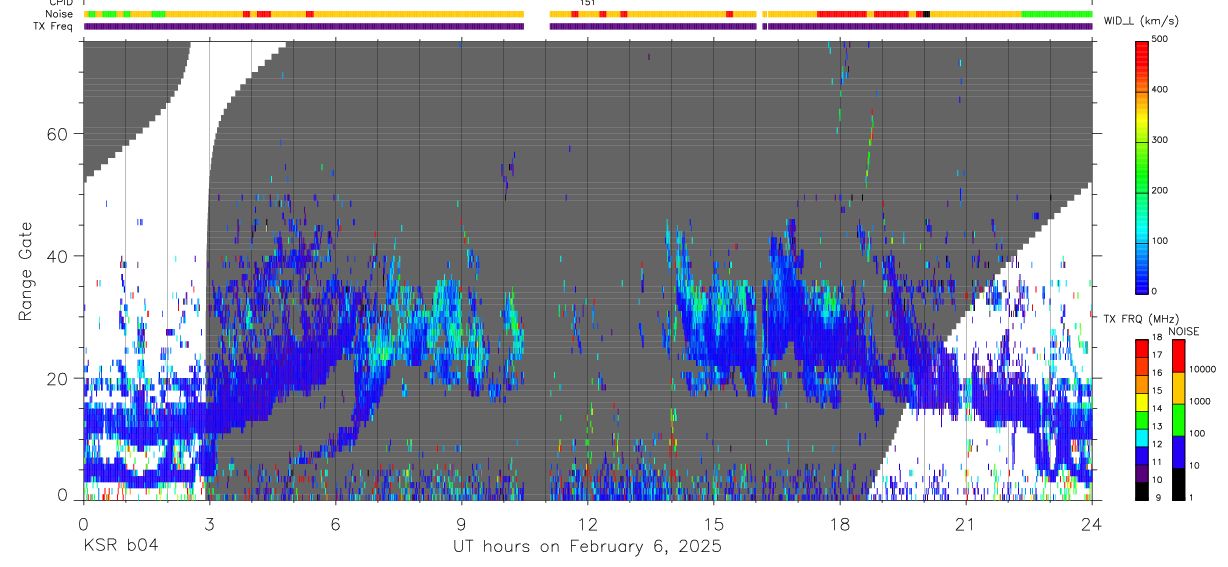Click the '500' label on the WID colorbar
This screenshot has width=1228, height=567.
pos(1161,40)
